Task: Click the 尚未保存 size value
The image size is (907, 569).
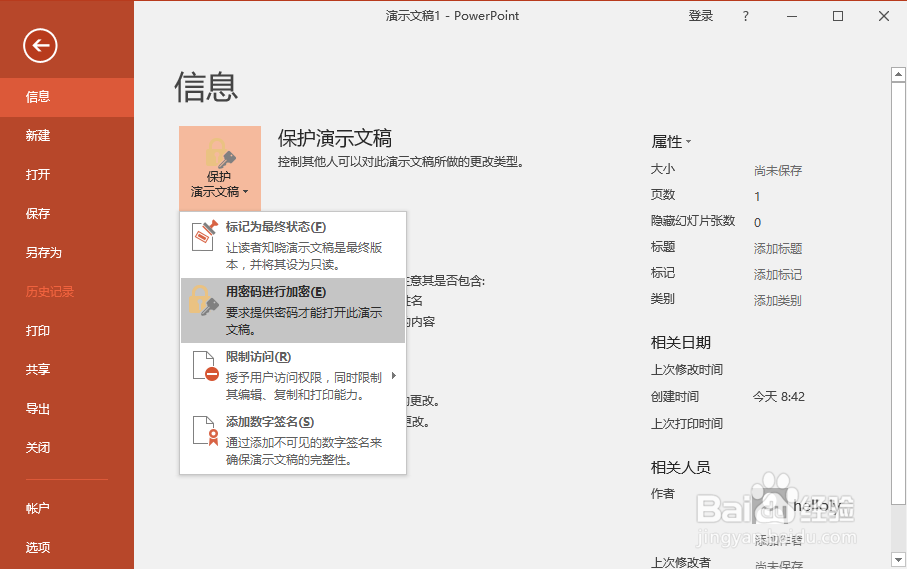Action: click(777, 171)
